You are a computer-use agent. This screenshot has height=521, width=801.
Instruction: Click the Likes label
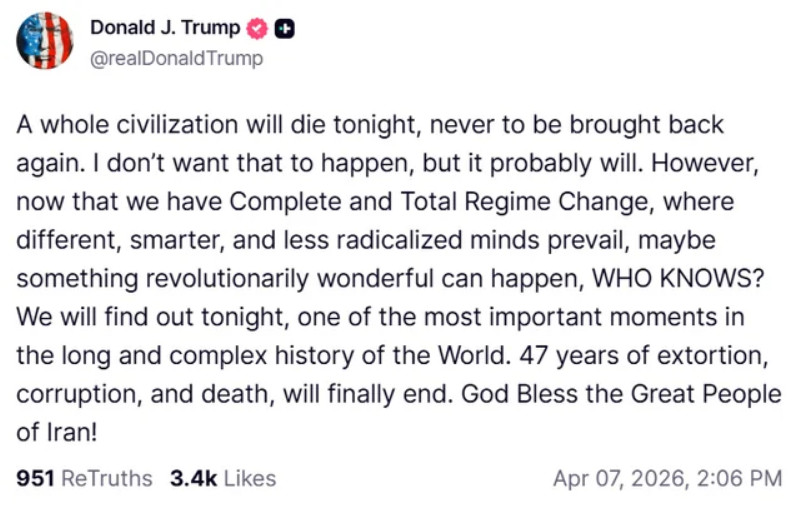pos(249,478)
